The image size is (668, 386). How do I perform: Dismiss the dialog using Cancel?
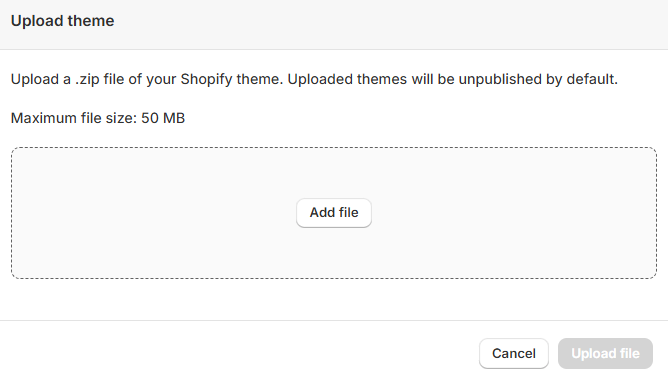click(x=513, y=353)
